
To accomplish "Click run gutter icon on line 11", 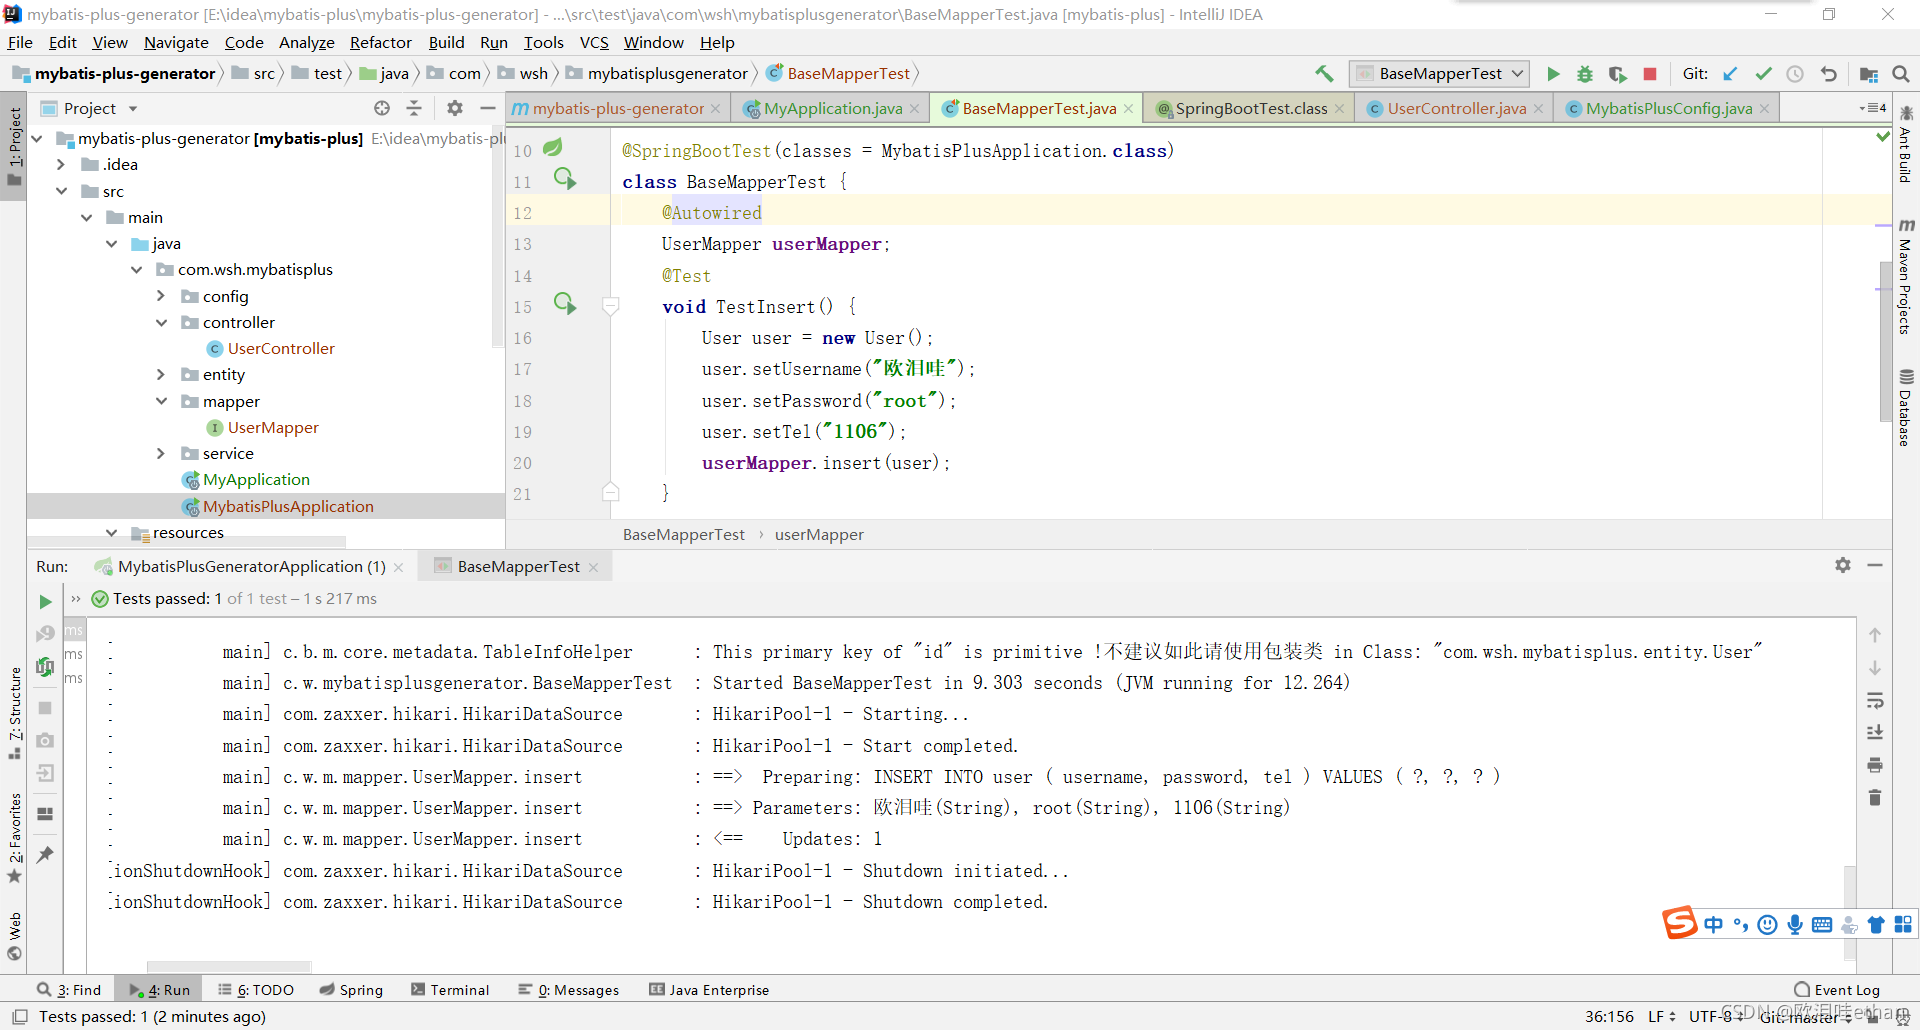I will (x=565, y=179).
